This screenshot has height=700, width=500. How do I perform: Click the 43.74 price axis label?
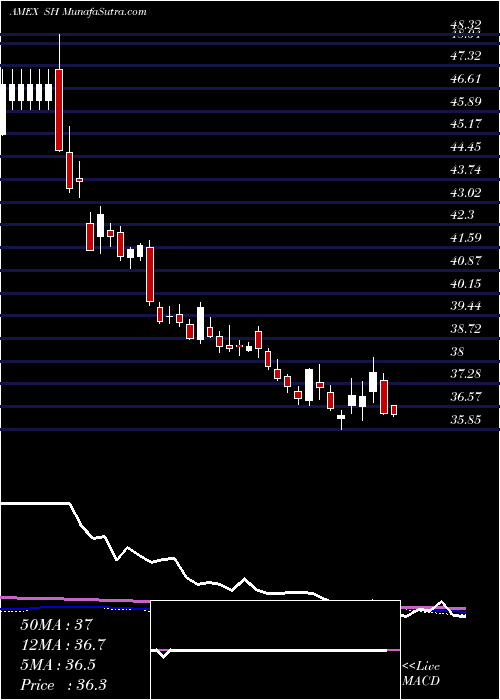466,170
